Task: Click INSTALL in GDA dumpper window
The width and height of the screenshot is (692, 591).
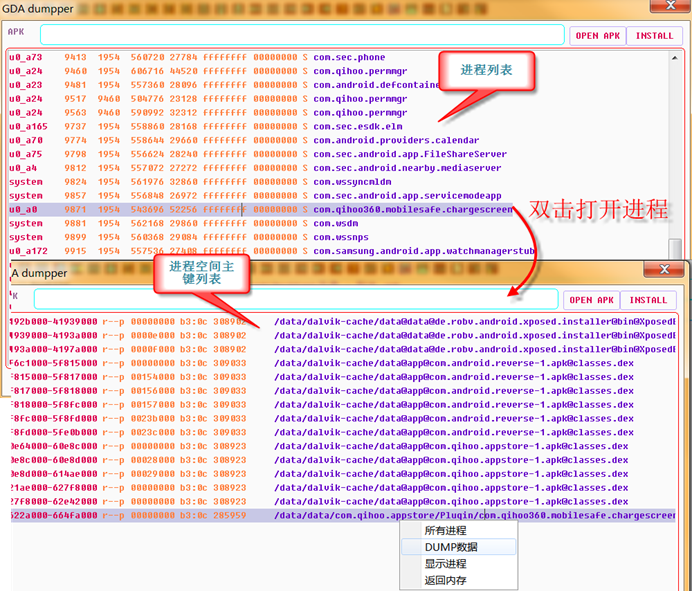Action: [654, 36]
